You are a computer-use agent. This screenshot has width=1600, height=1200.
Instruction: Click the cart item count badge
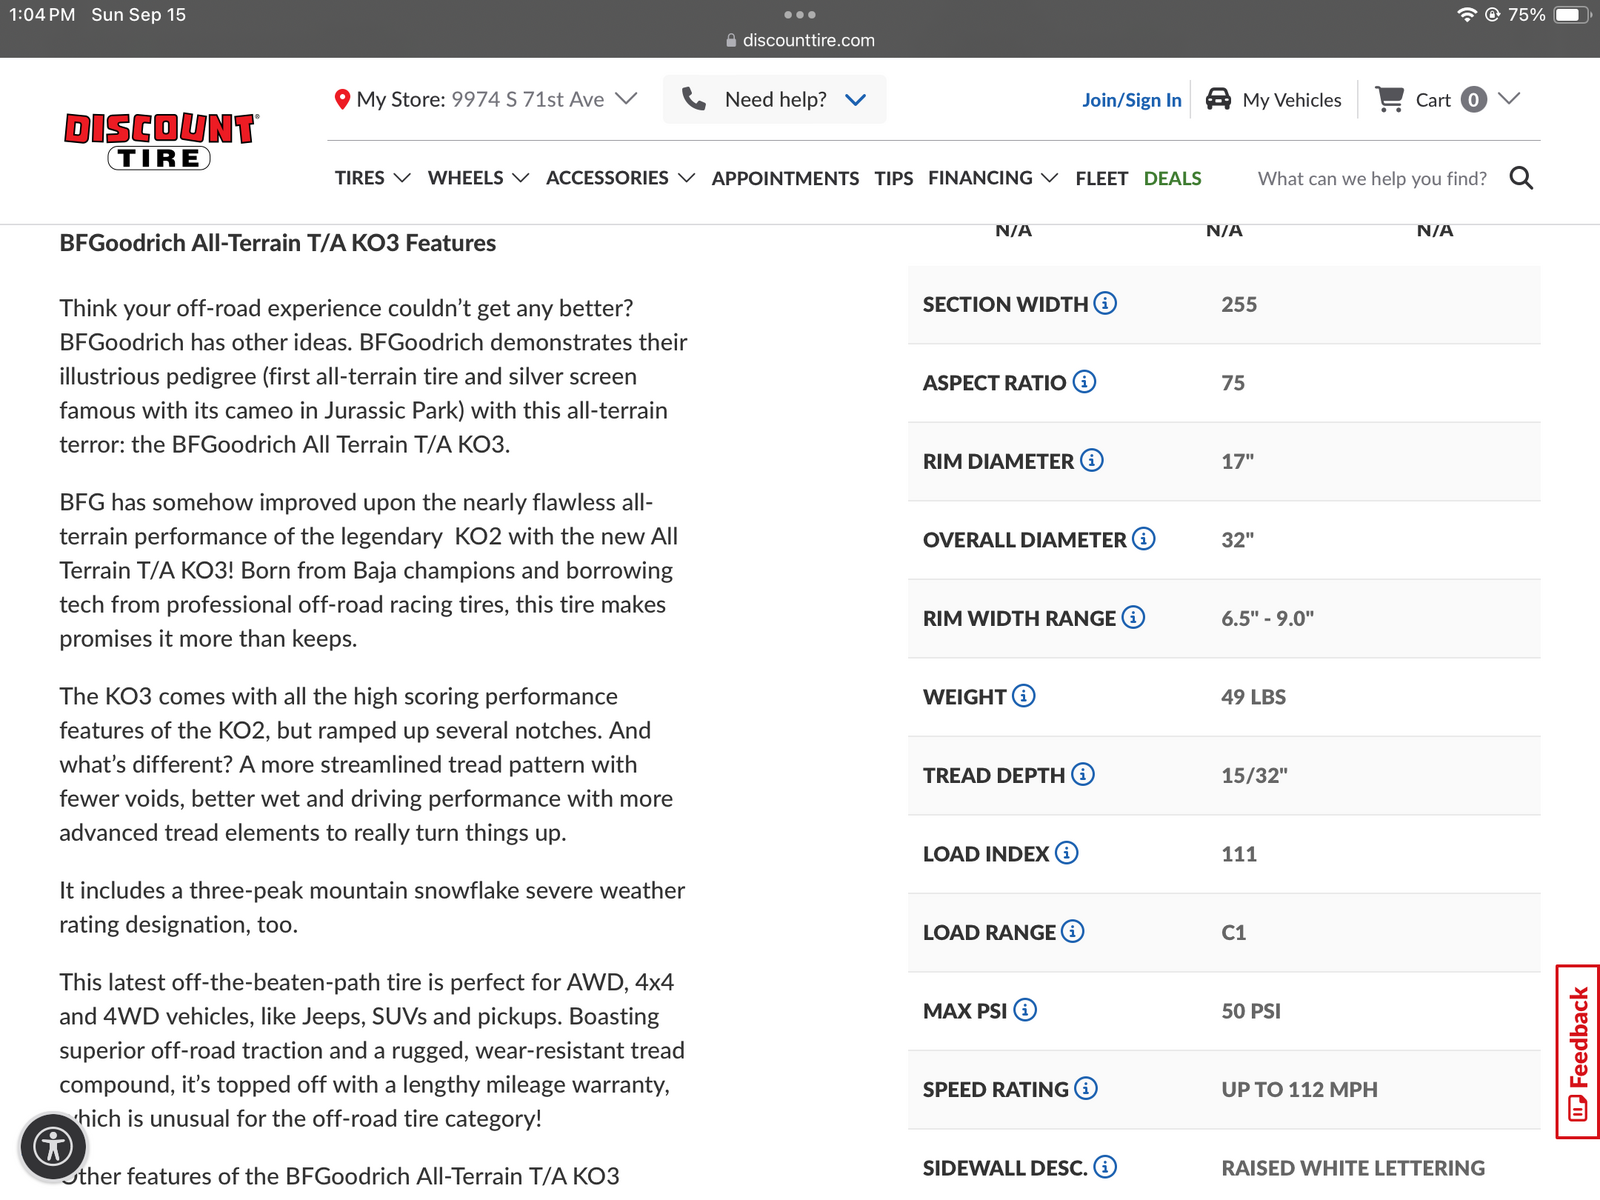(x=1473, y=99)
